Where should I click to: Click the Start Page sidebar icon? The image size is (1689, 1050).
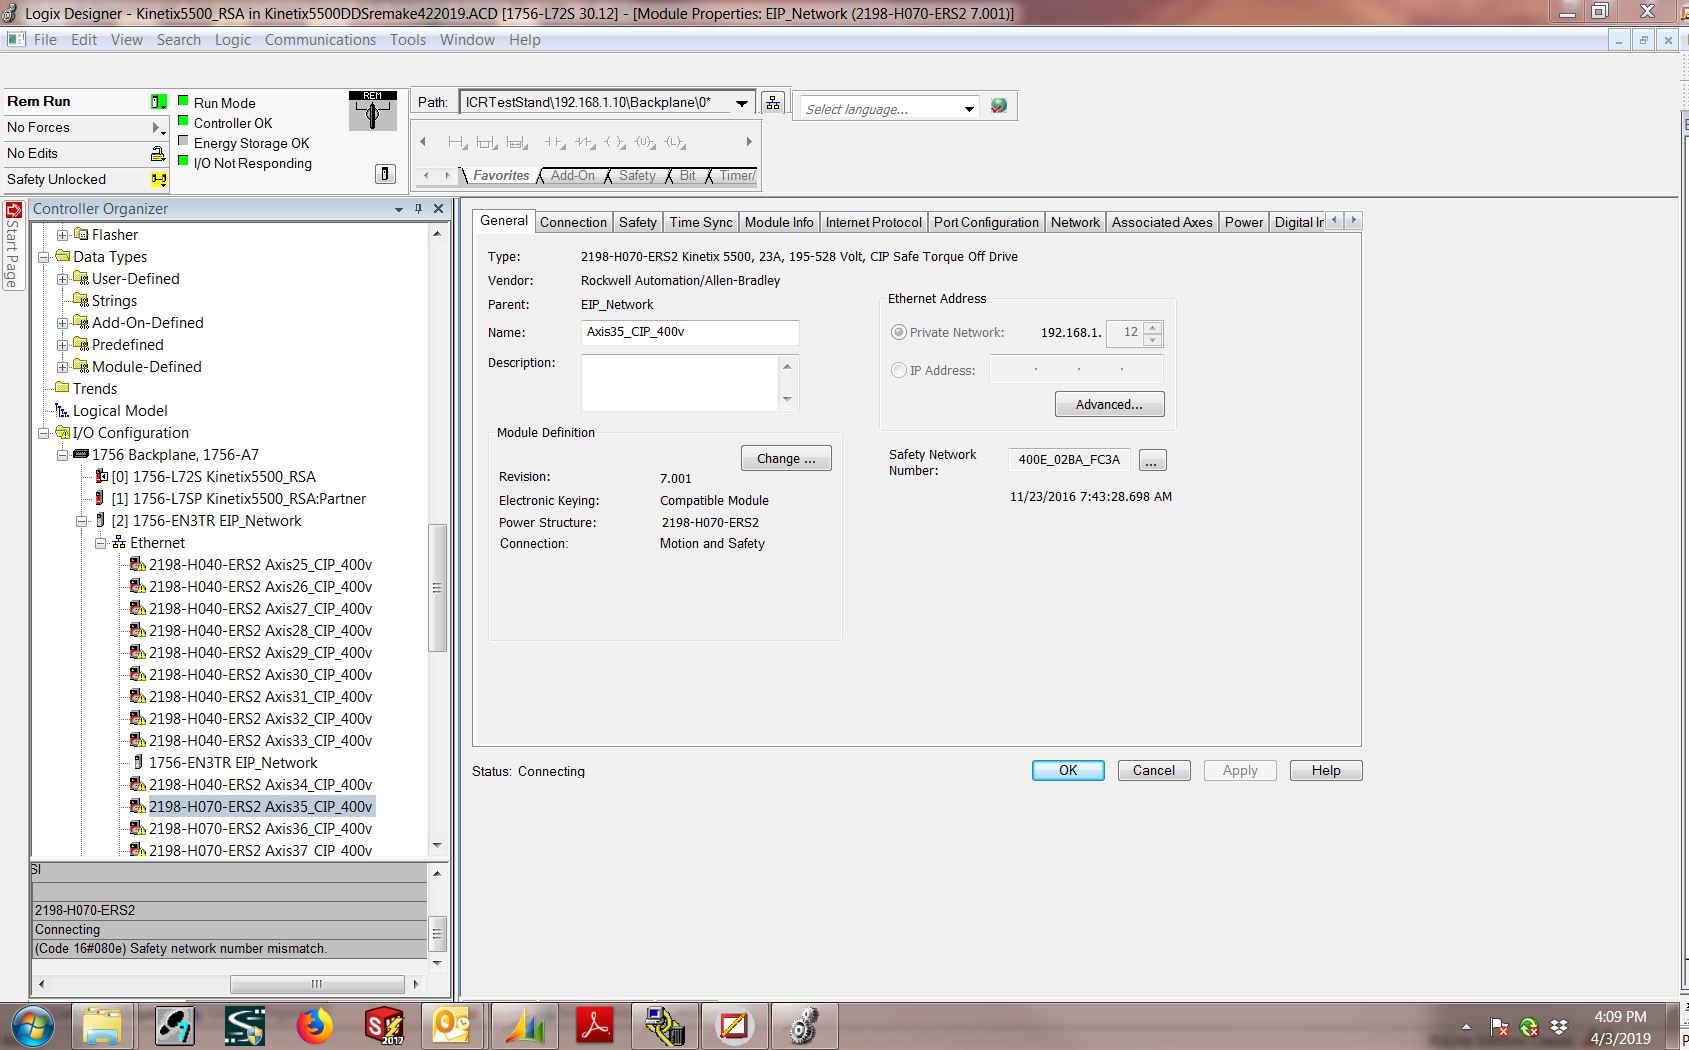(x=13, y=211)
